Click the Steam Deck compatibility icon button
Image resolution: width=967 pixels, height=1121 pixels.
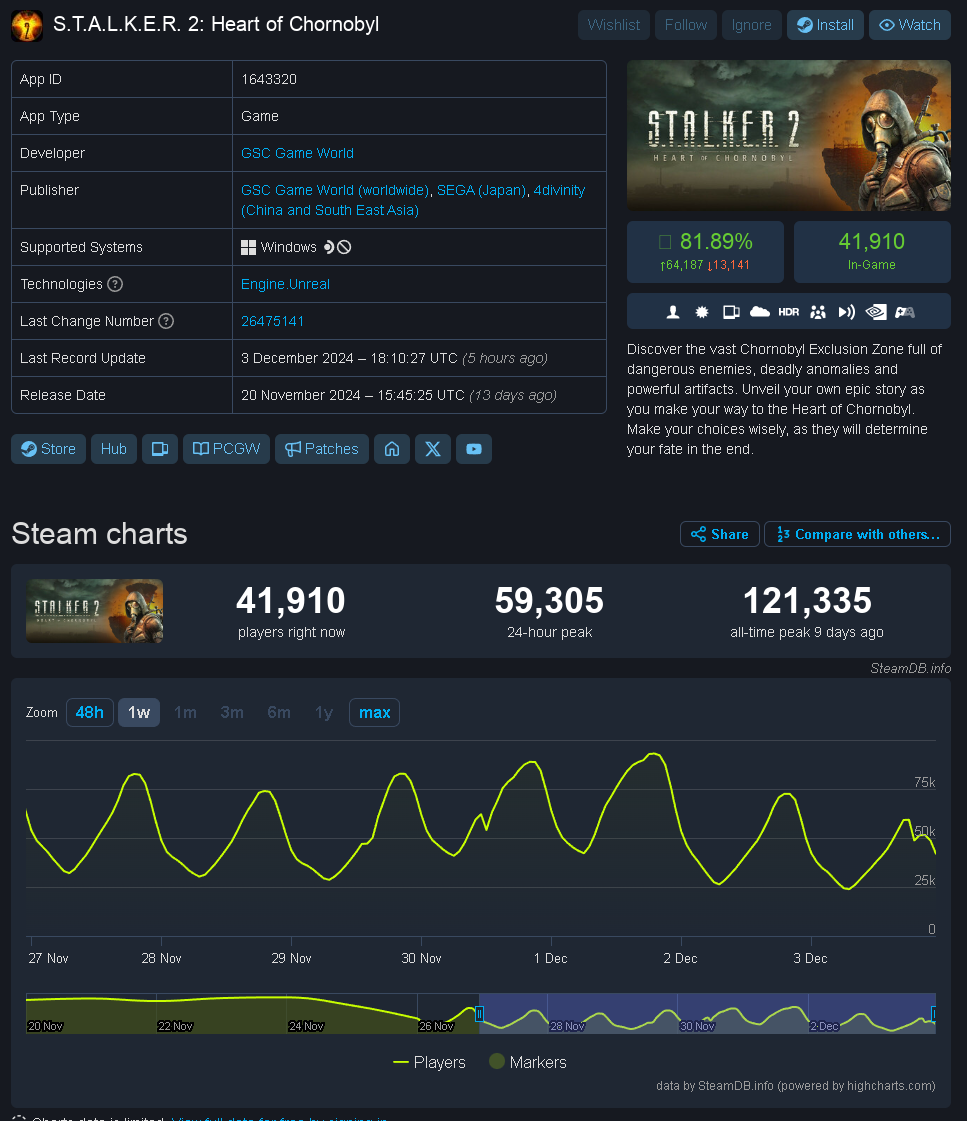[x=160, y=449]
